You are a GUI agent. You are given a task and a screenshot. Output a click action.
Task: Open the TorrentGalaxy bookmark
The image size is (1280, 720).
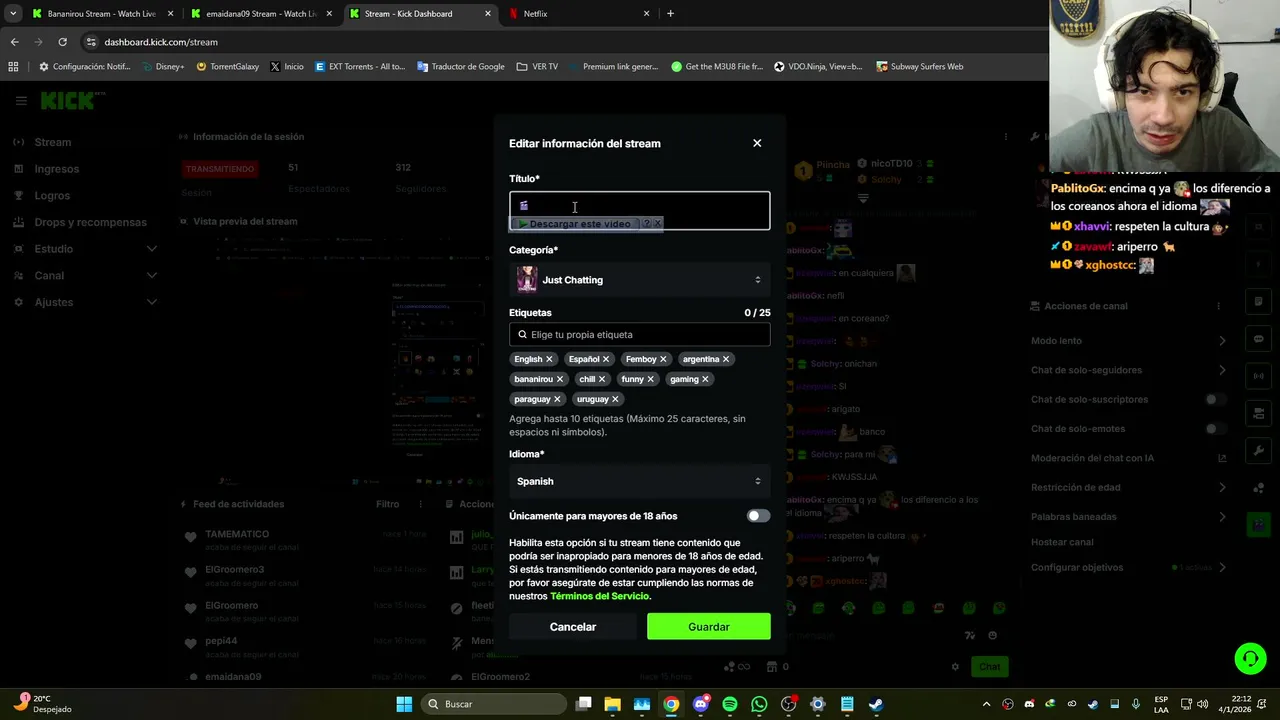[228, 67]
